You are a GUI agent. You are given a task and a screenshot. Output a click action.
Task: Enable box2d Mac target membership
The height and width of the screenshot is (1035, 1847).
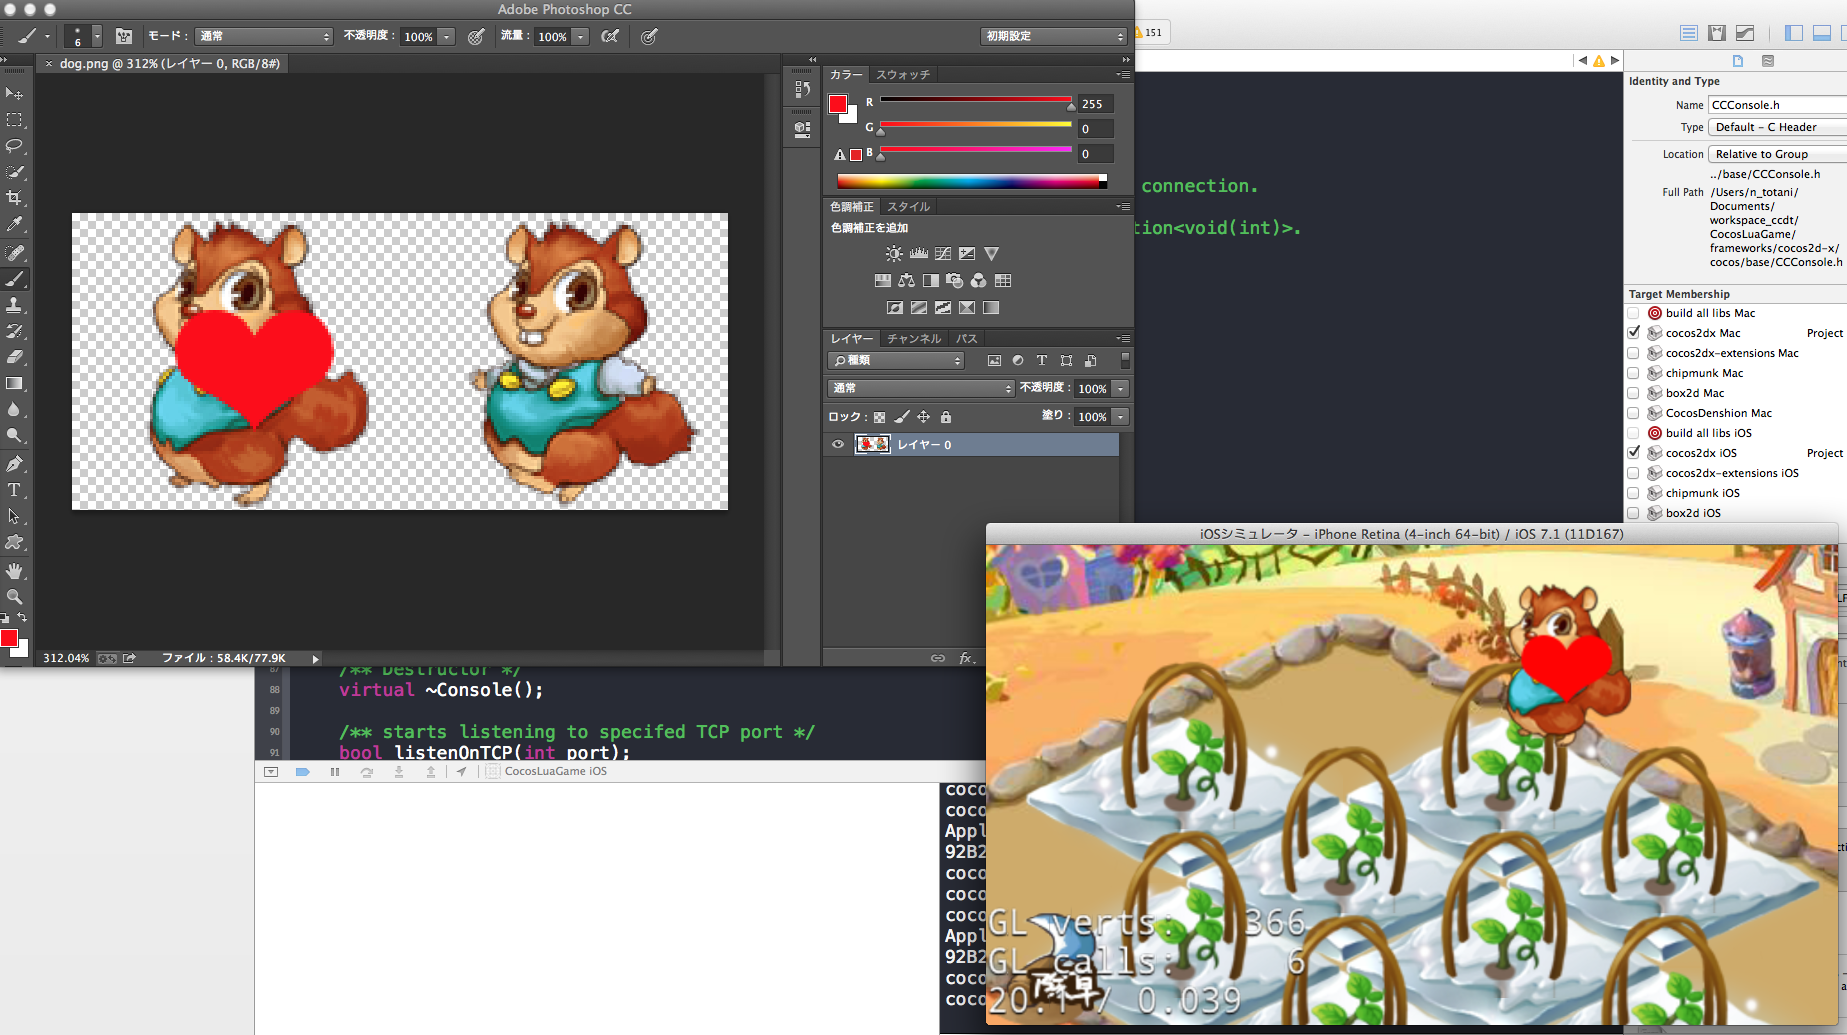pos(1634,393)
